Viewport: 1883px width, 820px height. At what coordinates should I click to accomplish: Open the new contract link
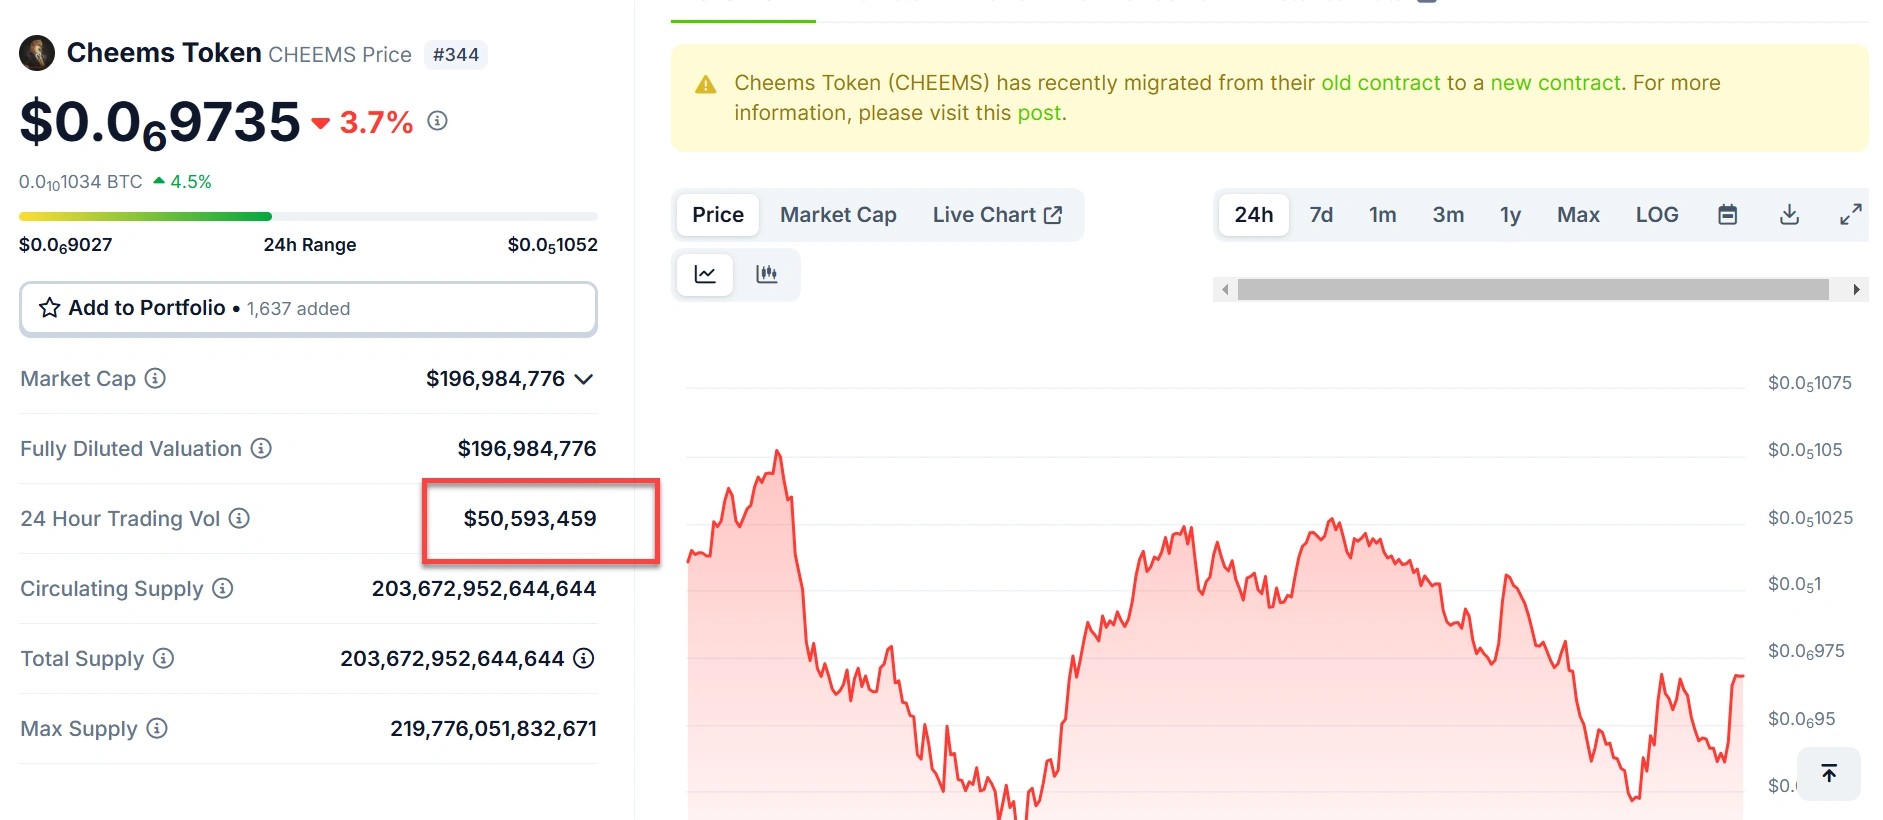point(1555,83)
